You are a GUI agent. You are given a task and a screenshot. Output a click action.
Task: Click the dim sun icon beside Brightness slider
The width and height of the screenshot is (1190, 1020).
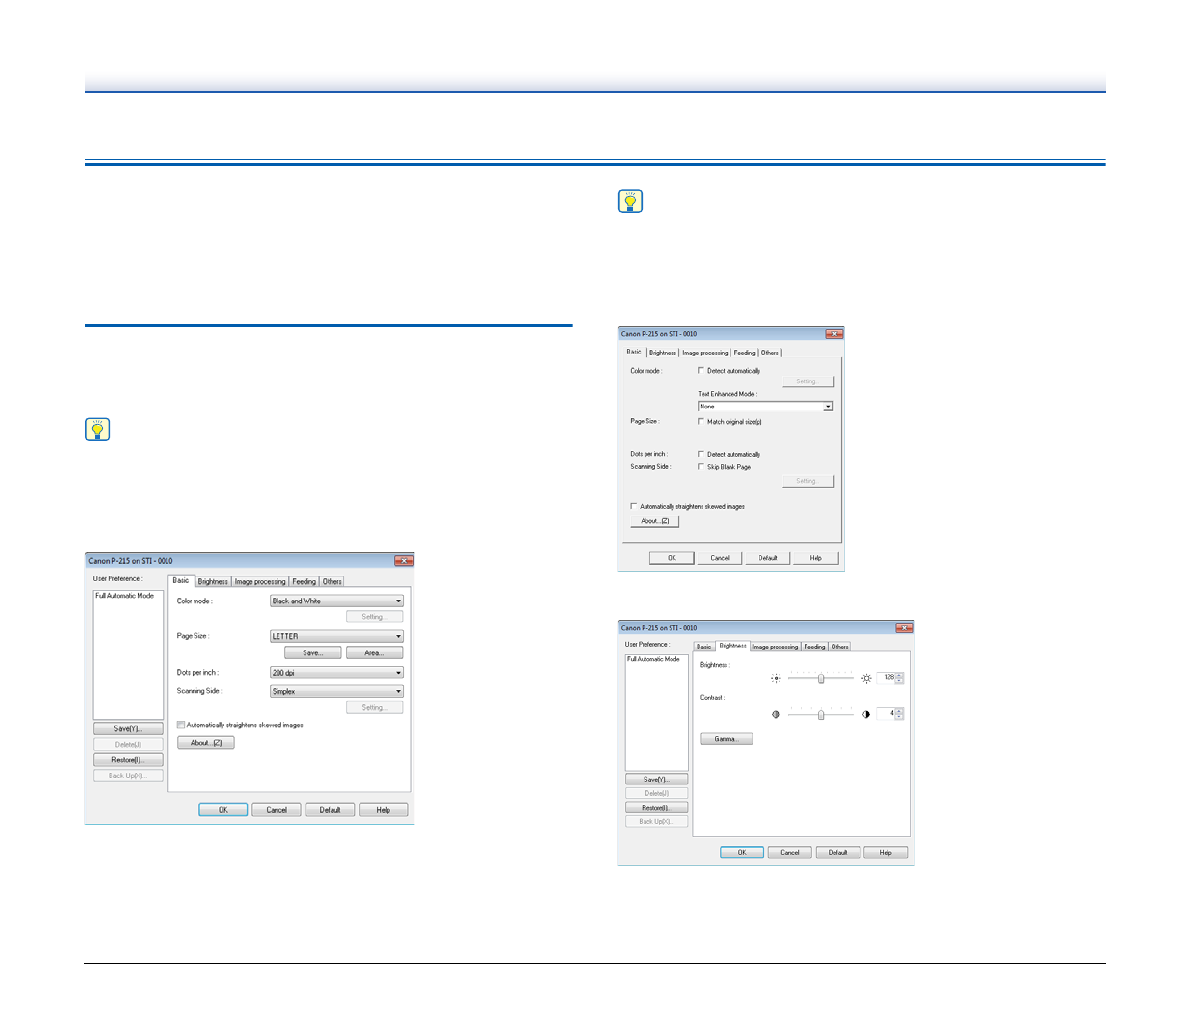click(775, 678)
